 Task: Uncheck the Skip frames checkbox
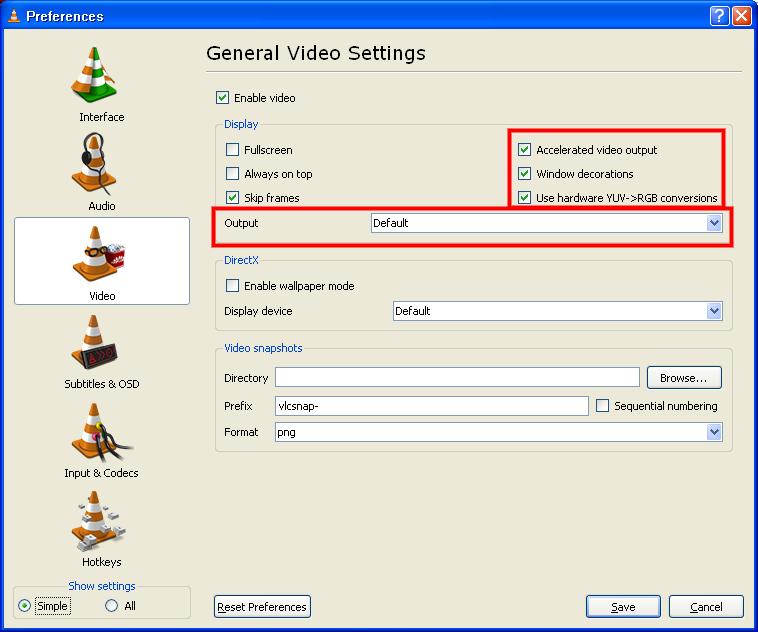(x=233, y=197)
